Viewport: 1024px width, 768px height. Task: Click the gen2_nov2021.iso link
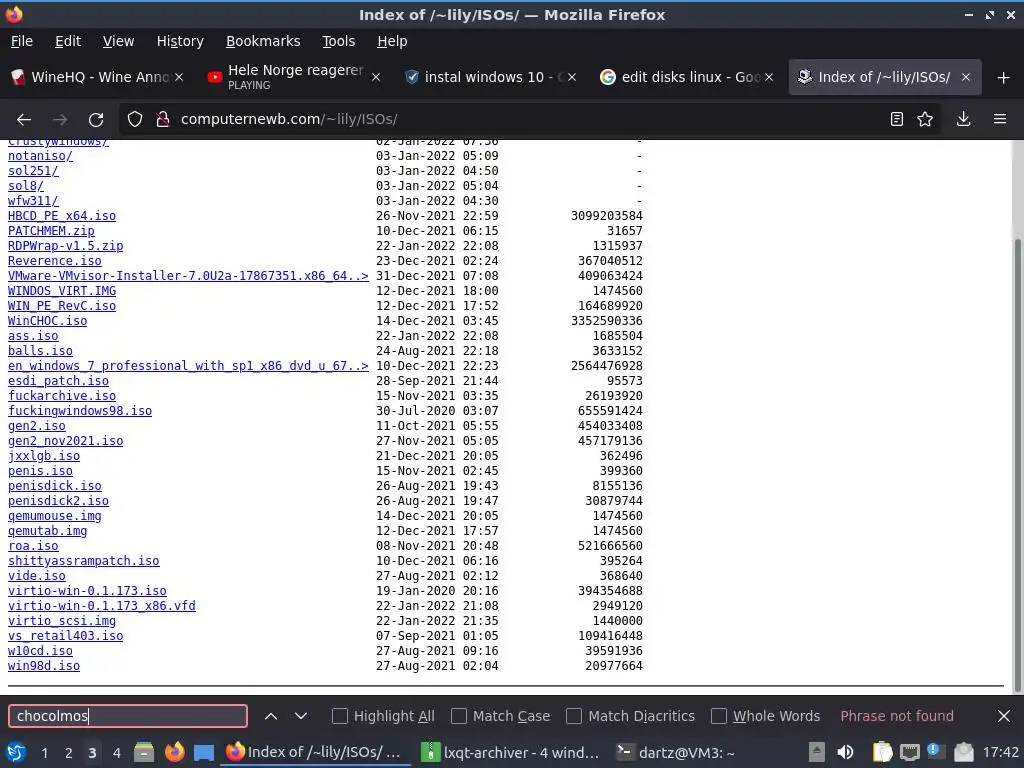(65, 441)
